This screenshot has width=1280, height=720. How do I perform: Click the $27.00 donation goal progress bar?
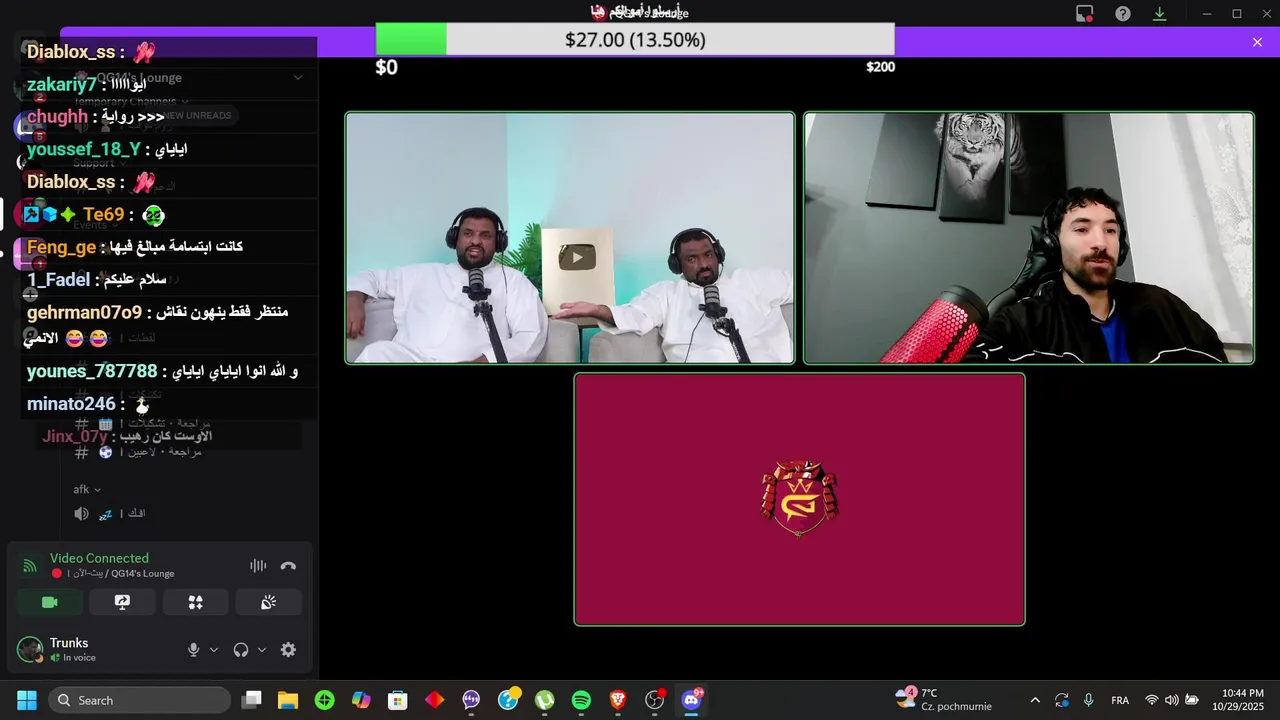pyautogui.click(x=635, y=40)
